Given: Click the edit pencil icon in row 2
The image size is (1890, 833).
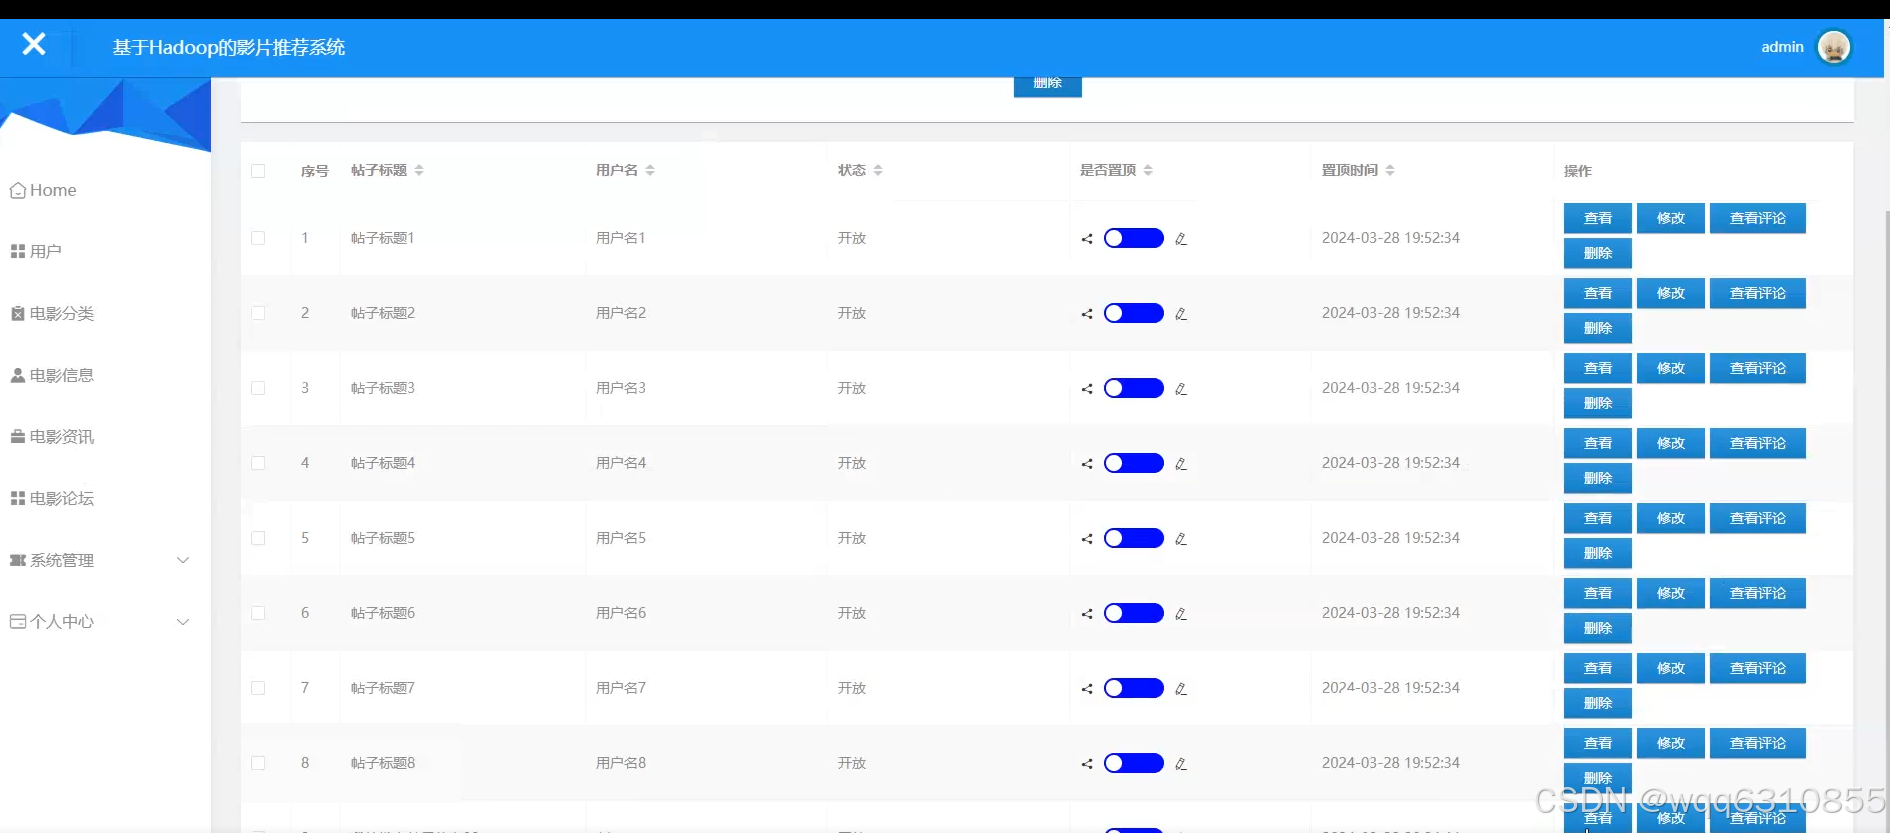Looking at the screenshot, I should click(x=1181, y=314).
